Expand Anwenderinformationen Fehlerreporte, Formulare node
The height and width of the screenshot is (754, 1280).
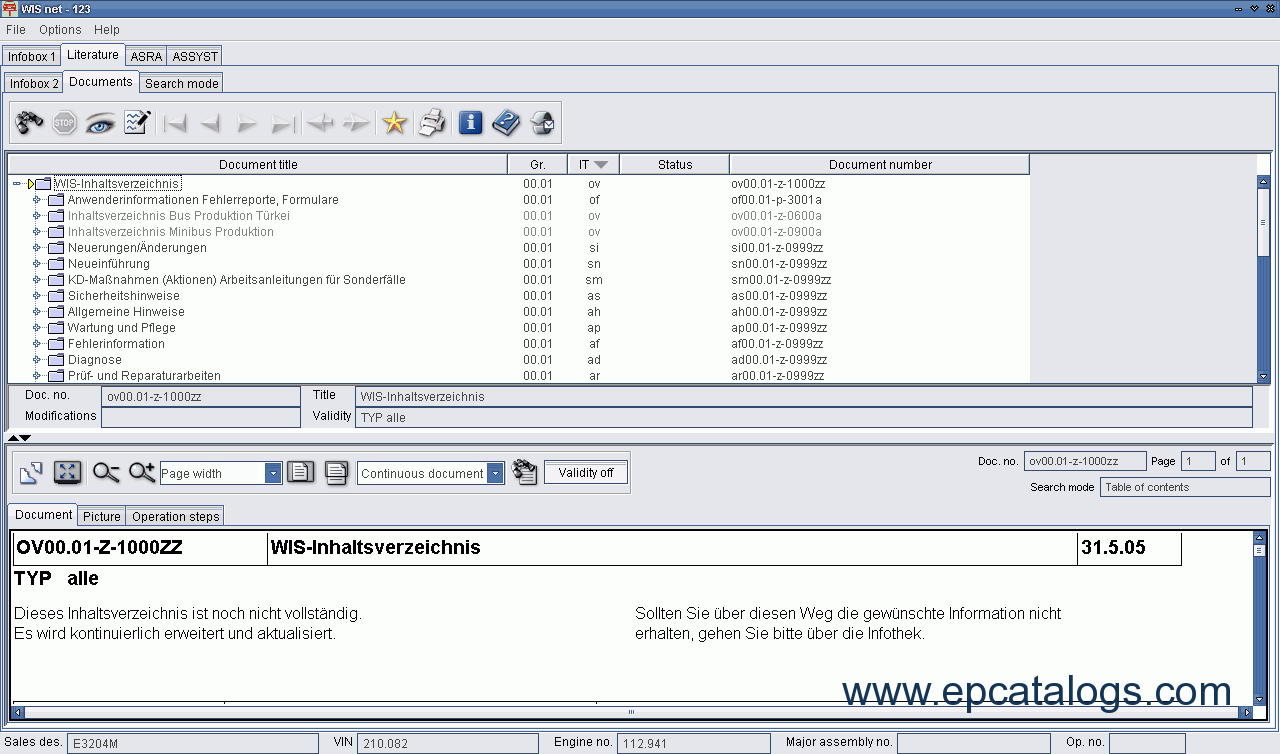coord(37,200)
